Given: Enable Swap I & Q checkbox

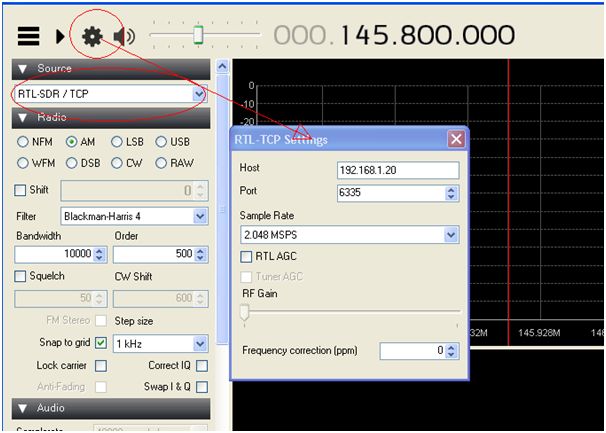Looking at the screenshot, I should click(x=202, y=387).
